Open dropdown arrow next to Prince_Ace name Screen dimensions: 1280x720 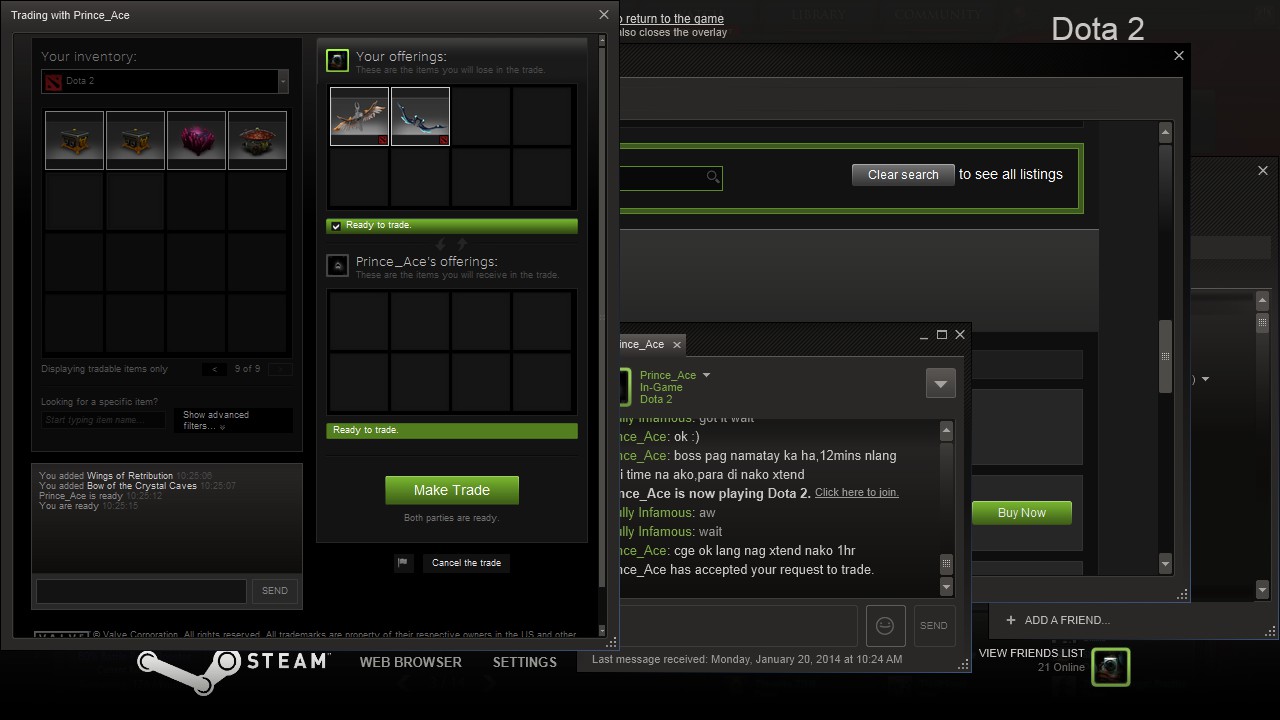pos(706,376)
